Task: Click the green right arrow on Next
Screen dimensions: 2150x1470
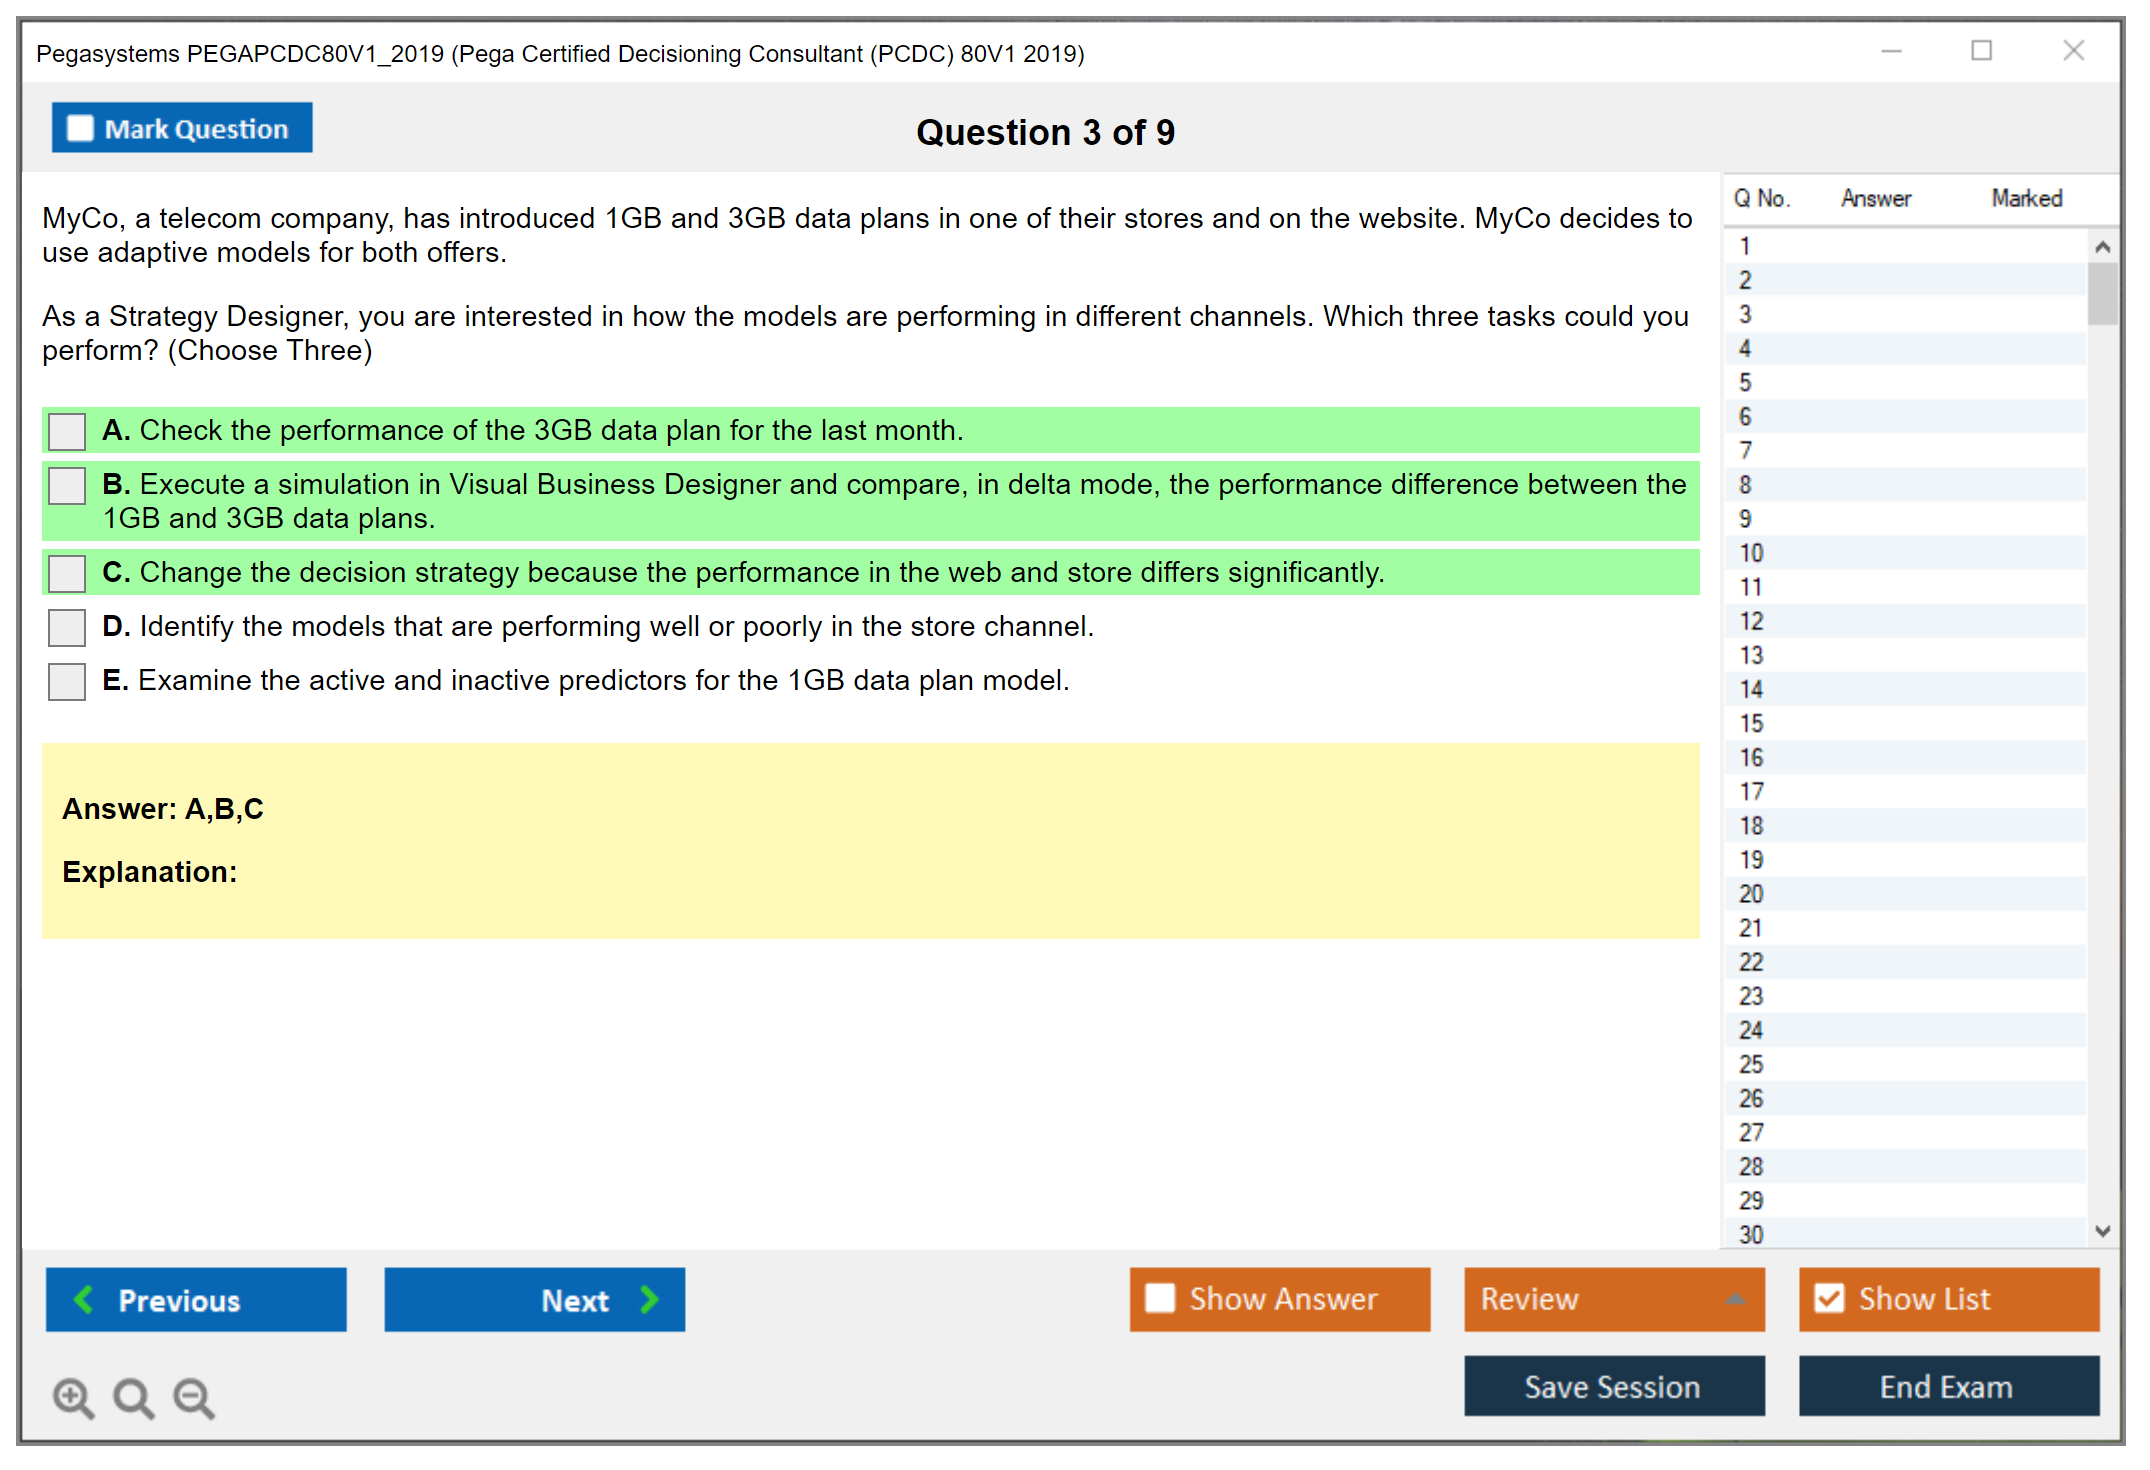Action: tap(650, 1299)
